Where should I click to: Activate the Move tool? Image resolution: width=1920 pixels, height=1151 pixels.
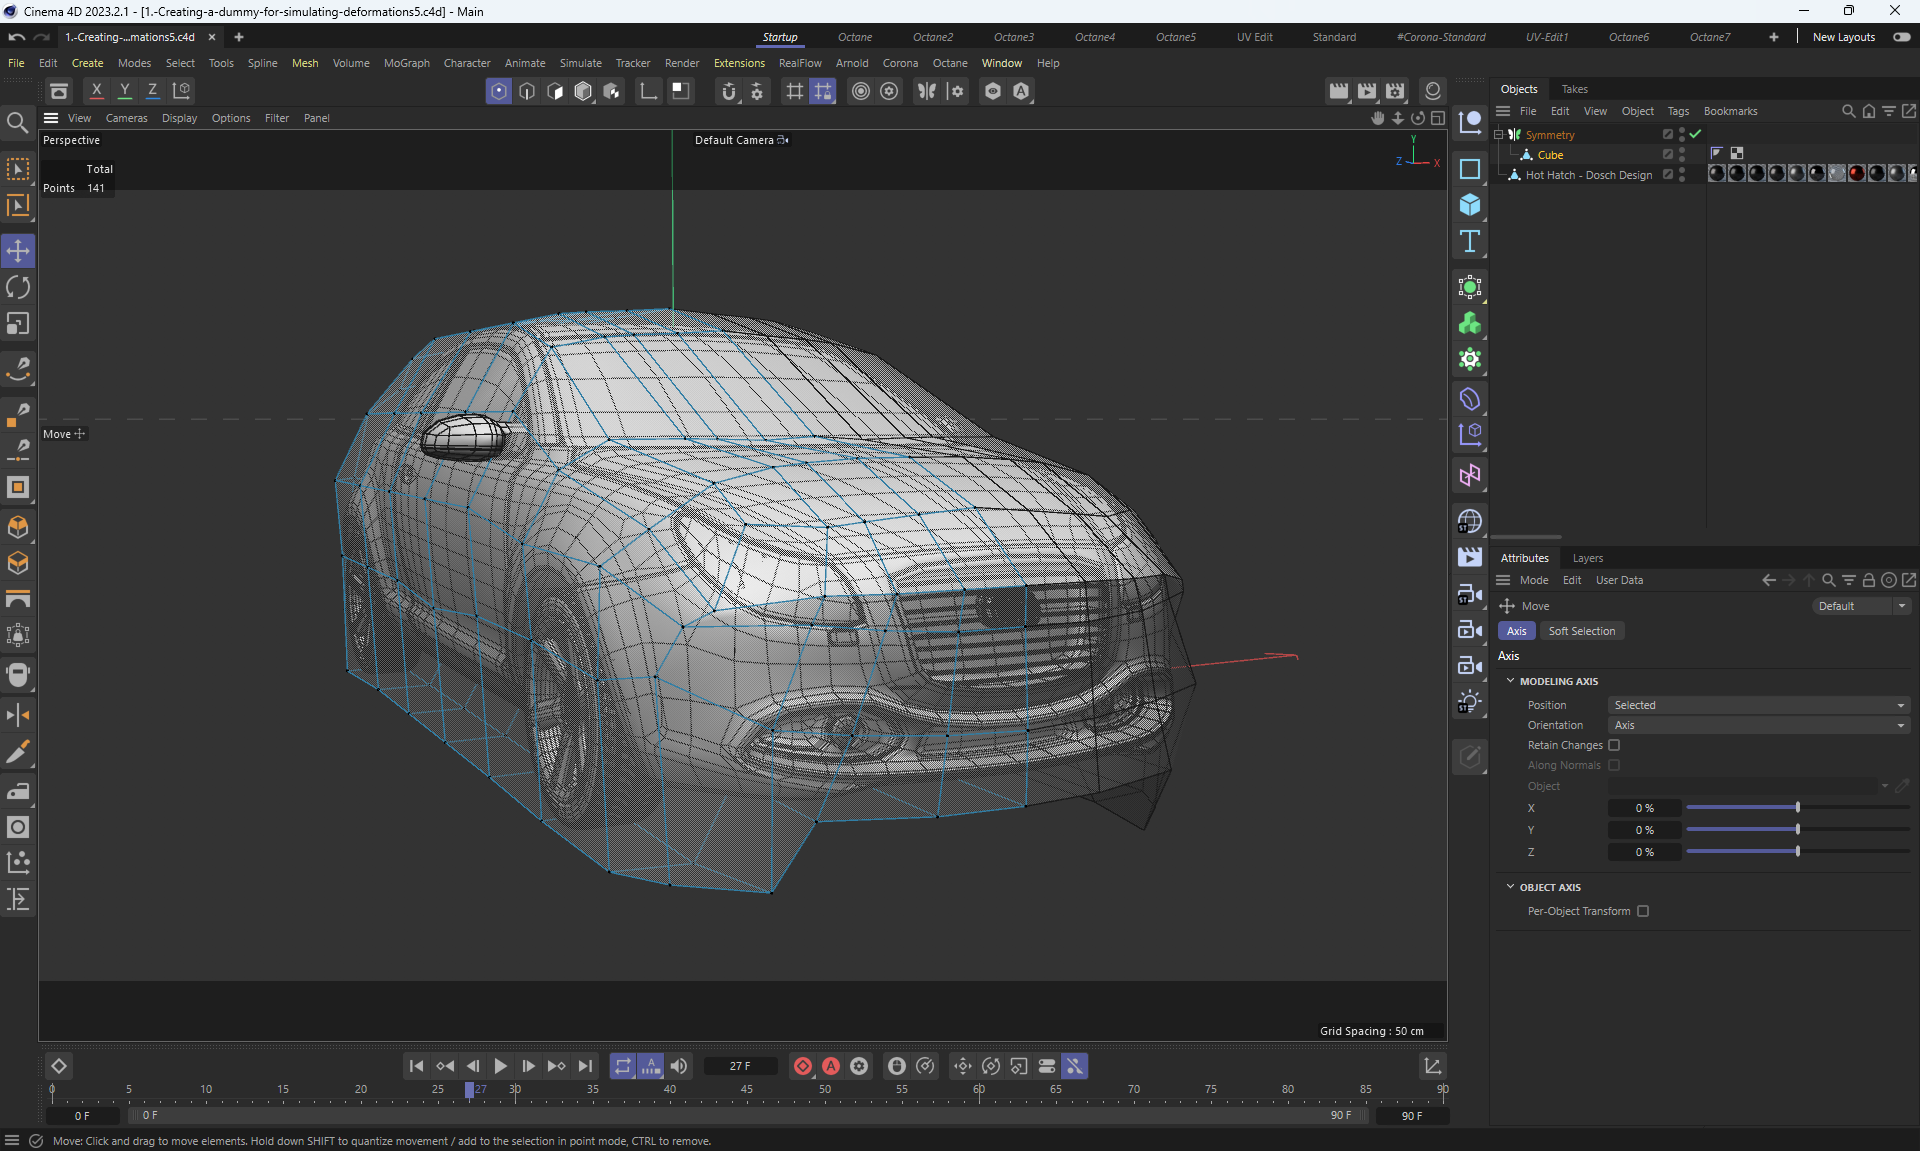pyautogui.click(x=18, y=251)
